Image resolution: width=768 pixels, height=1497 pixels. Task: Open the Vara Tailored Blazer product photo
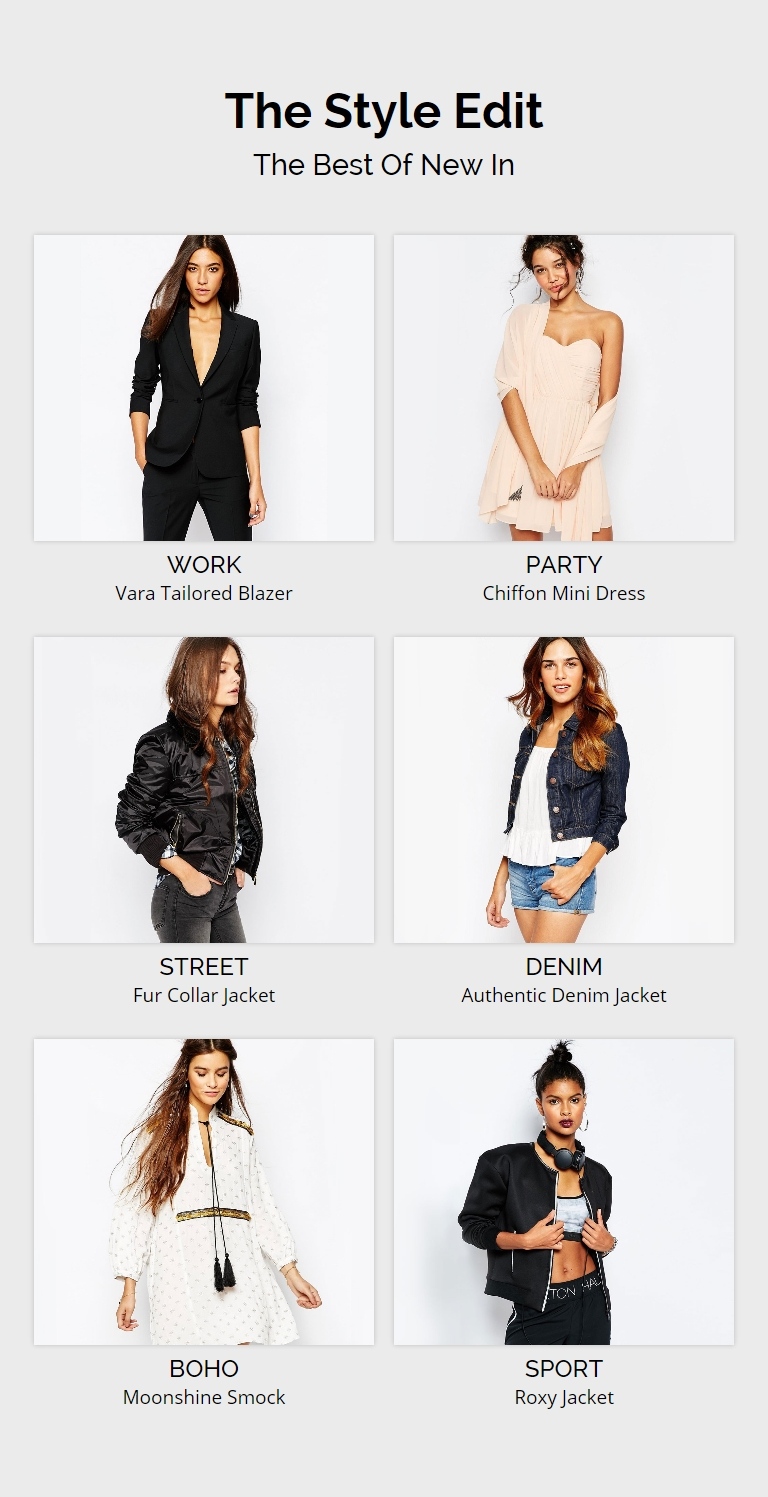point(204,388)
